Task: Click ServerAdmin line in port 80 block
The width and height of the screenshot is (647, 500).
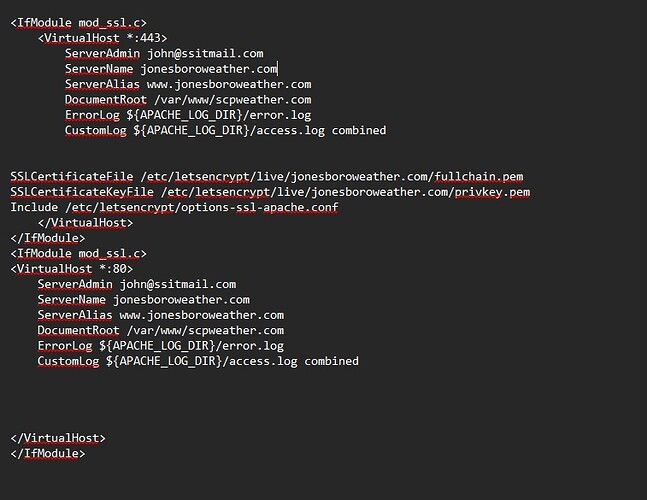Action: tap(137, 284)
